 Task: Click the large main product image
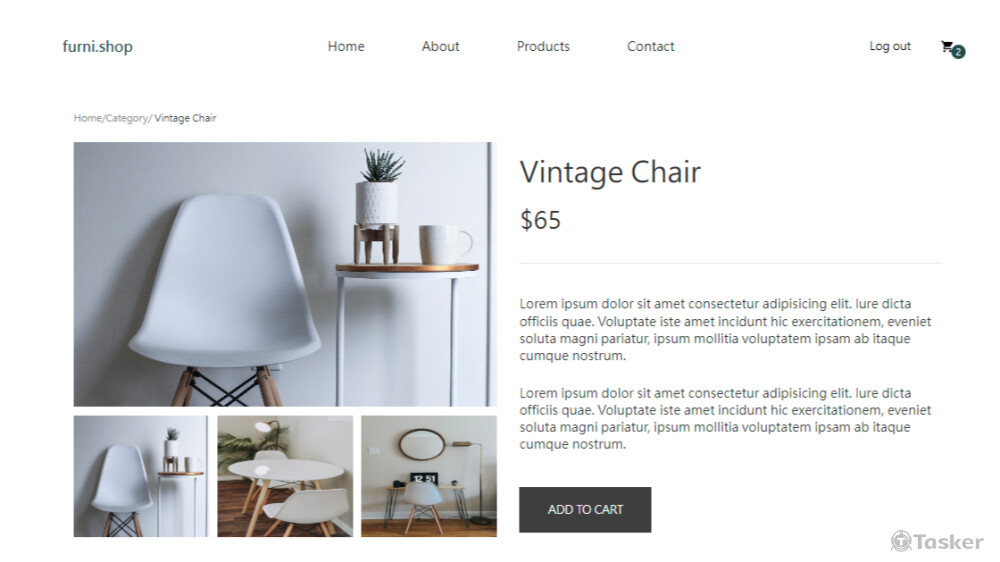285,274
